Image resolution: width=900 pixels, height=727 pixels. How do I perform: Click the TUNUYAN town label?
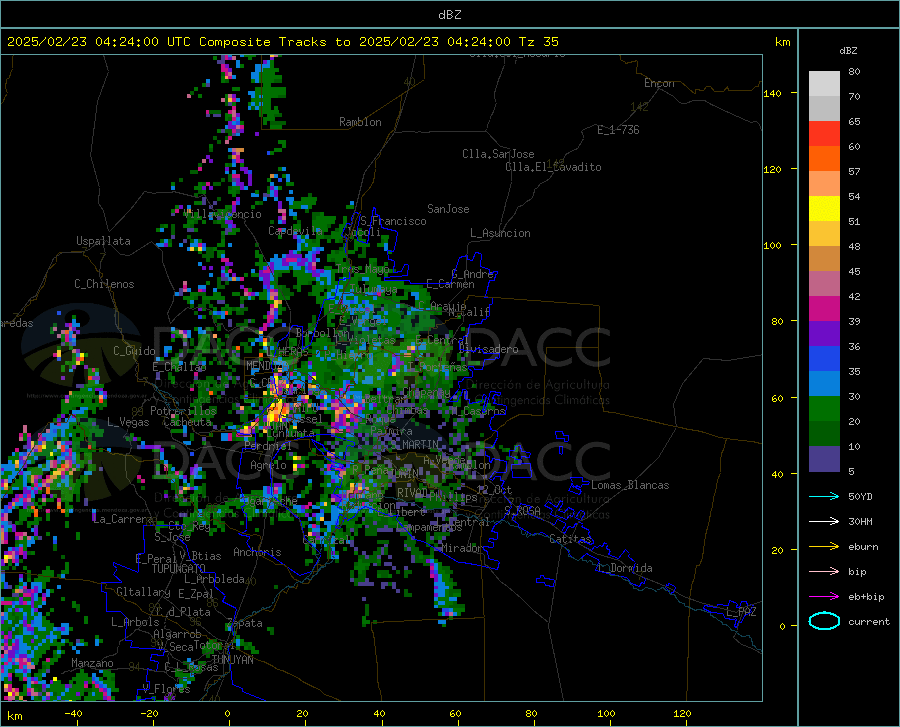232,660
